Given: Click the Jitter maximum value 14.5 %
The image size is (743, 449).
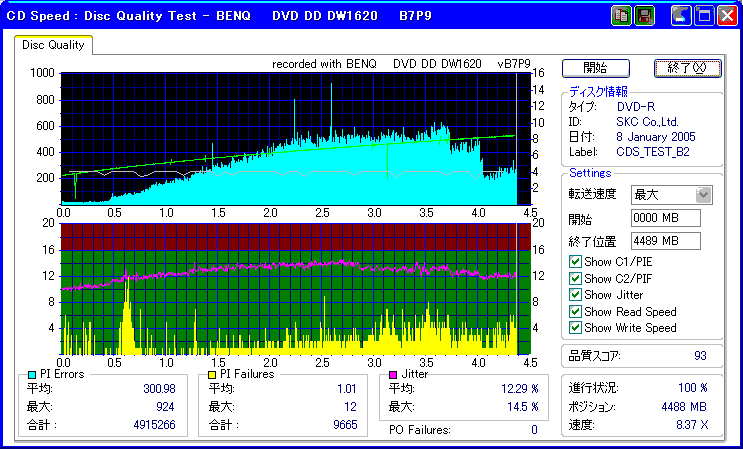Looking at the screenshot, I should pyautogui.click(x=523, y=407).
